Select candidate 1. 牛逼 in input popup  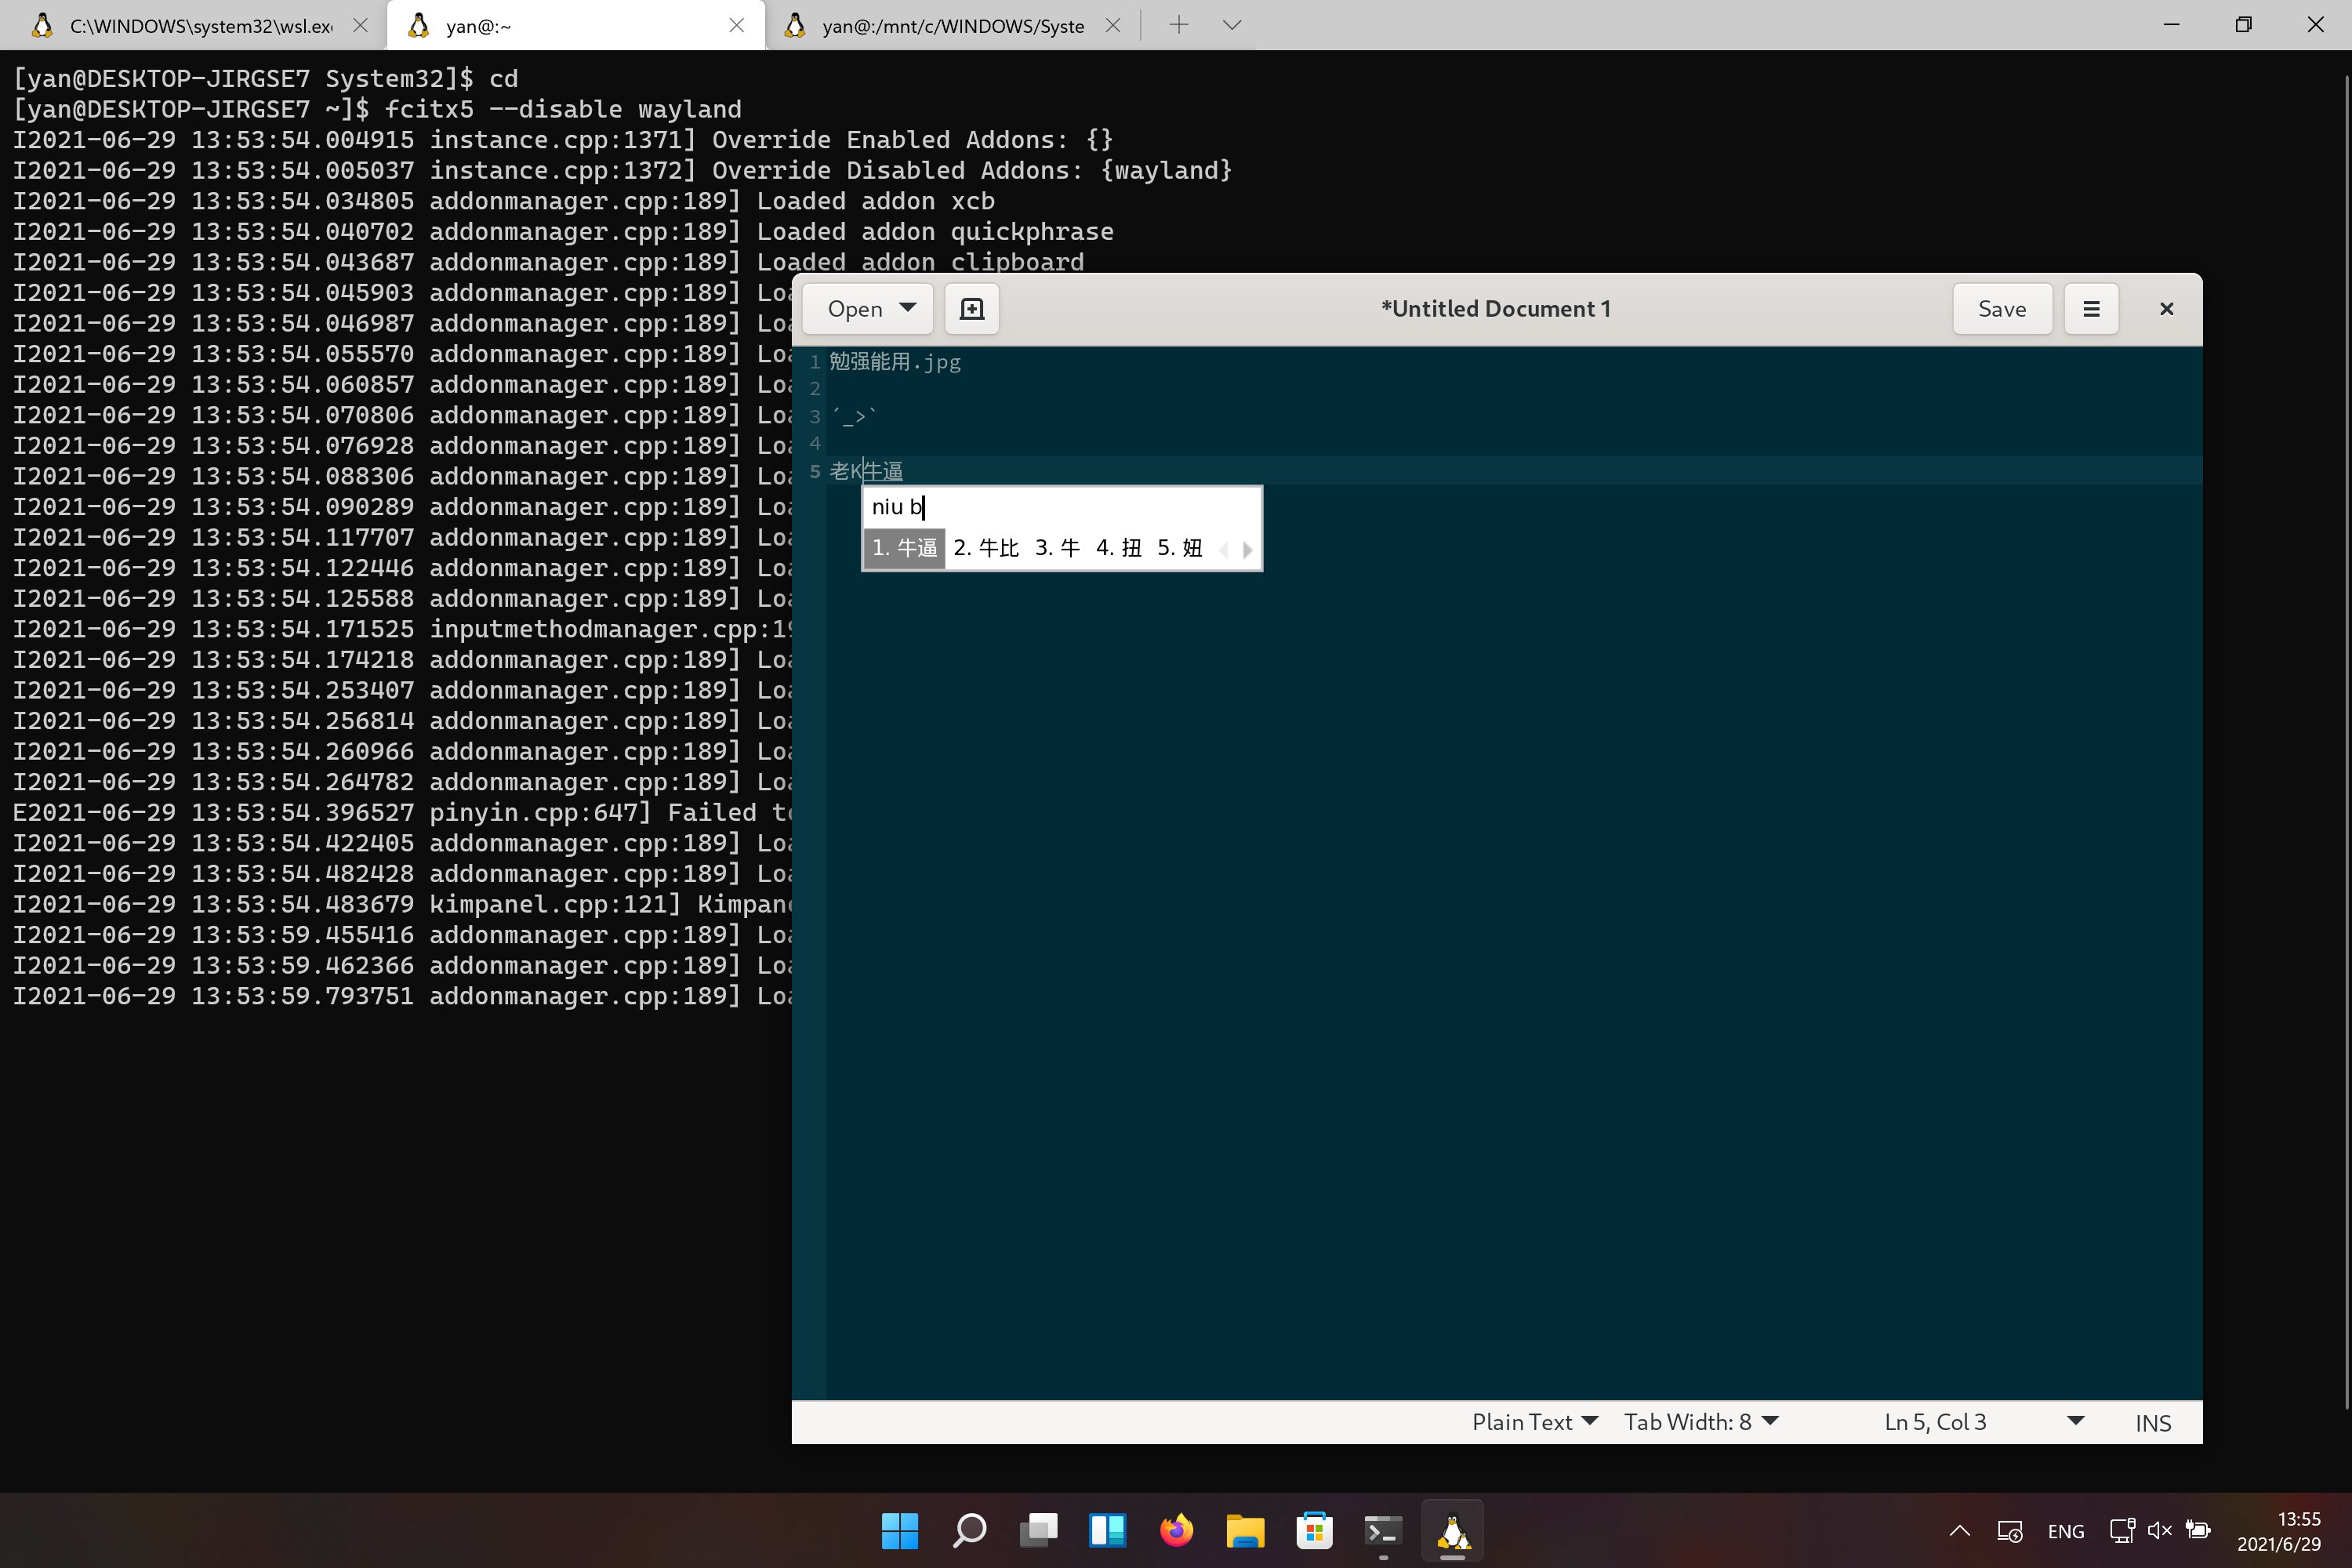[904, 548]
